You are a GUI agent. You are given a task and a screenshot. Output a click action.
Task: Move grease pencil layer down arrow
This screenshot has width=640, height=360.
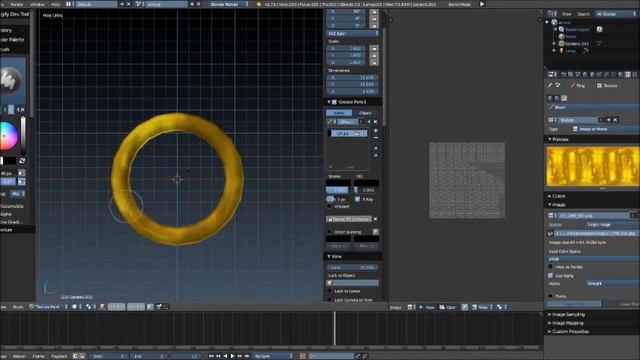coord(376,155)
